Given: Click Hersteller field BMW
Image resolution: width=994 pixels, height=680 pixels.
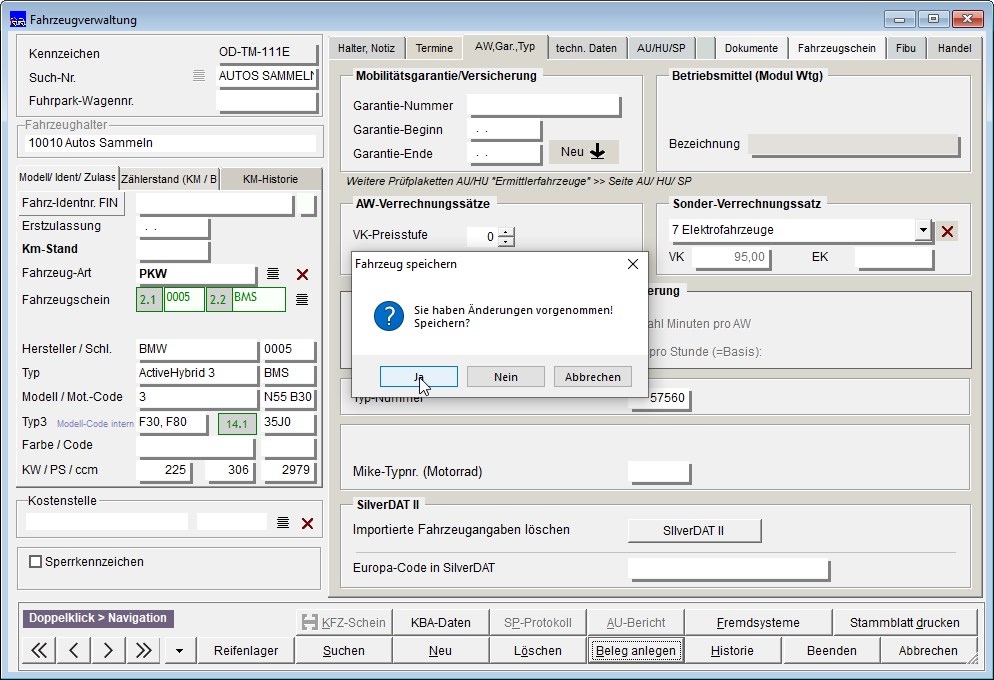Looking at the screenshot, I should point(197,349).
